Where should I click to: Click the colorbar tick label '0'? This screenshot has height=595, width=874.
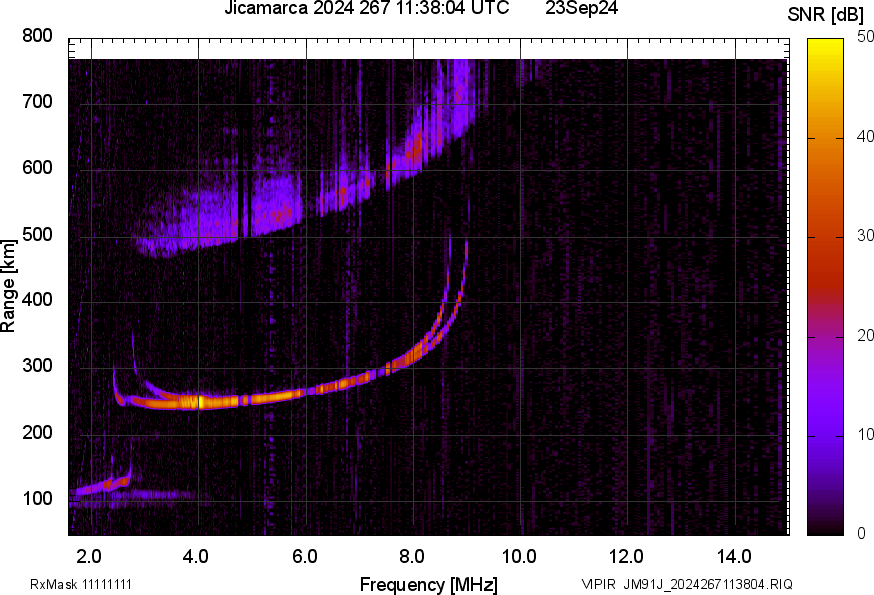click(x=861, y=534)
